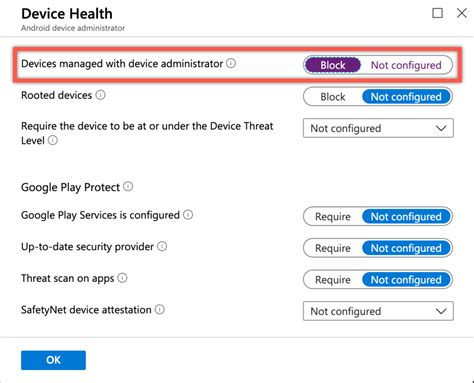Click the Rooted devices label
This screenshot has width=474, height=383.
(x=56, y=95)
